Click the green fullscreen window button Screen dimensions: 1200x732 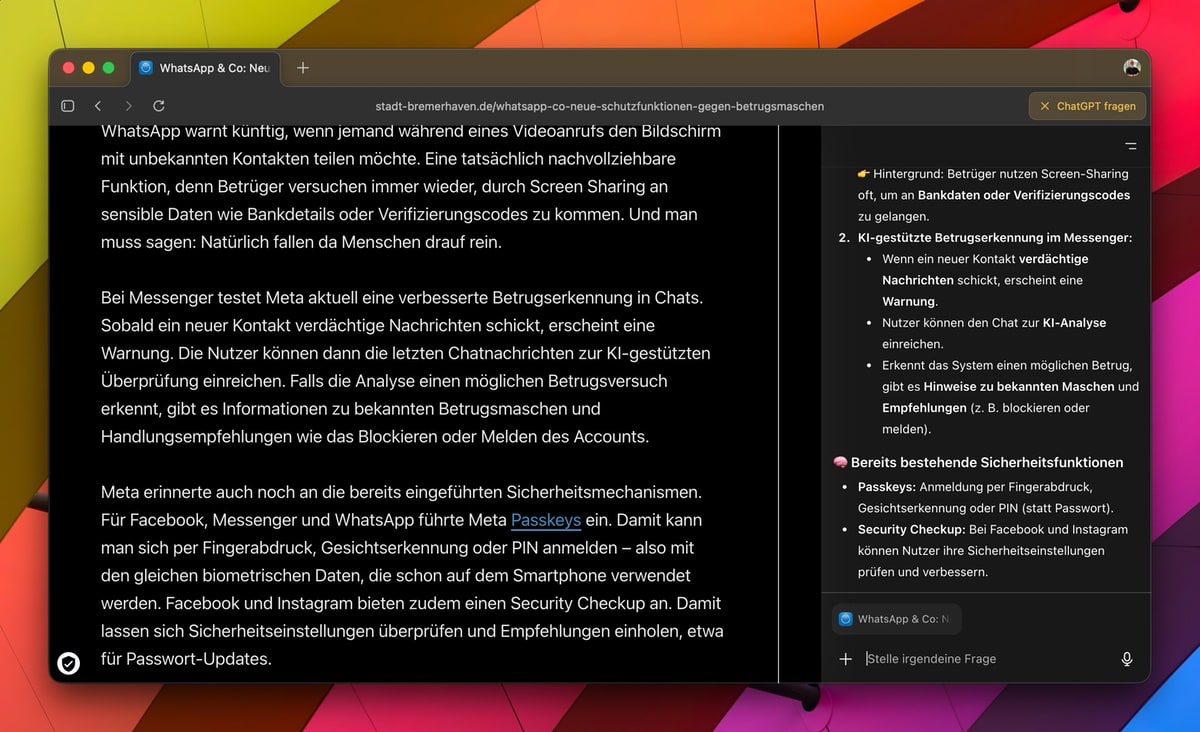pyautogui.click(x=109, y=68)
